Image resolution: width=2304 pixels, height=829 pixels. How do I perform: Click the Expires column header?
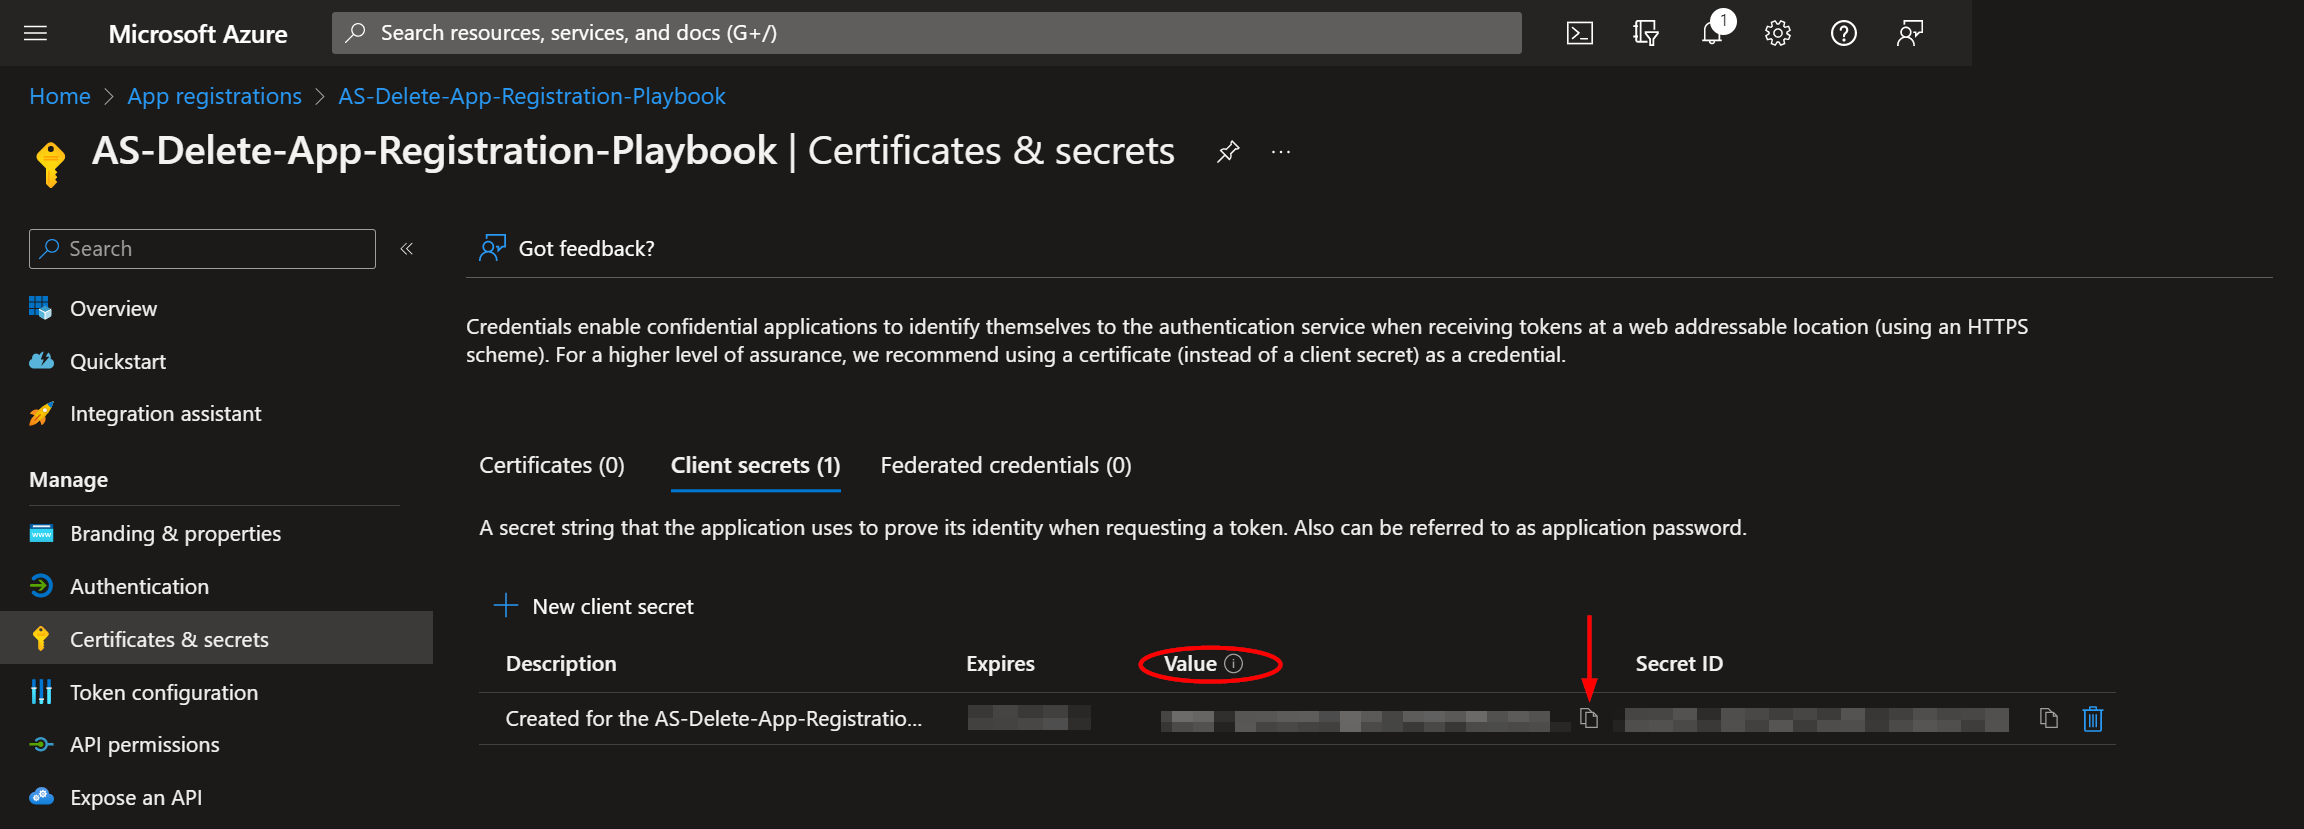click(x=1000, y=663)
